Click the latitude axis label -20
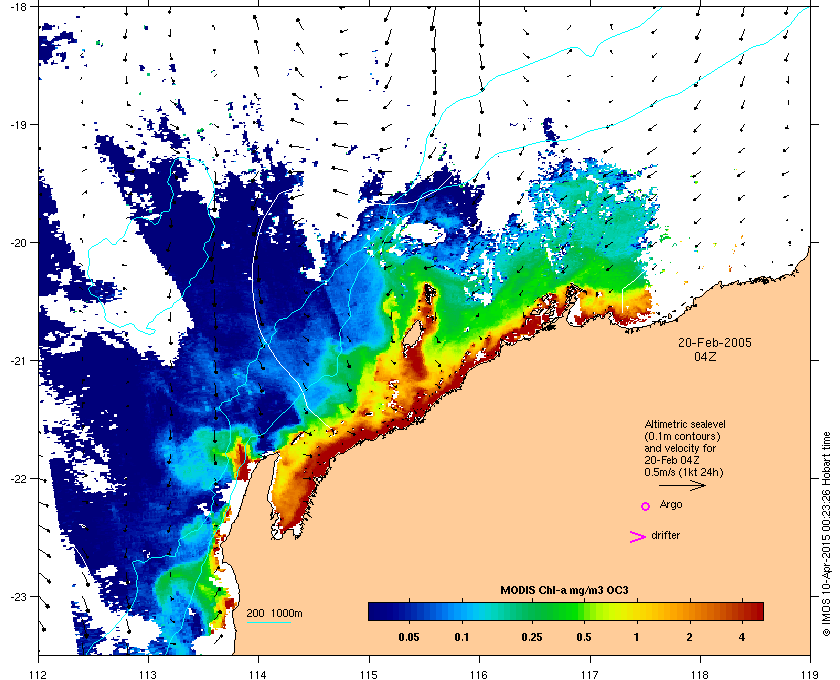Screen dimensions: 840x680 click(18, 242)
